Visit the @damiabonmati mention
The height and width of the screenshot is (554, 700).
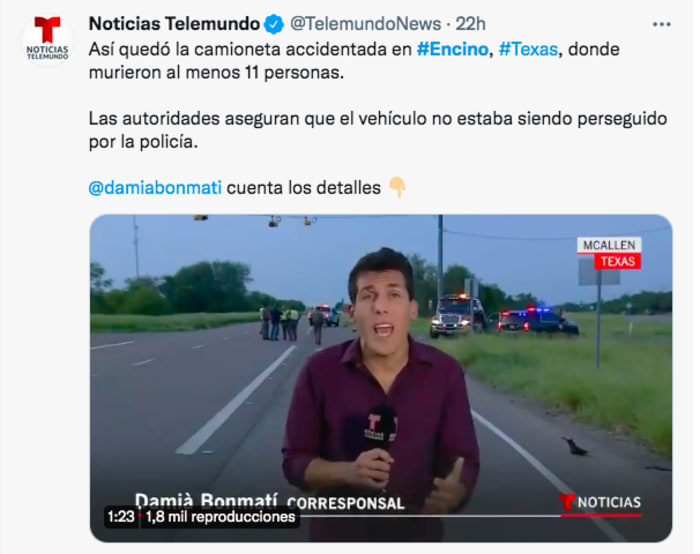[155, 188]
